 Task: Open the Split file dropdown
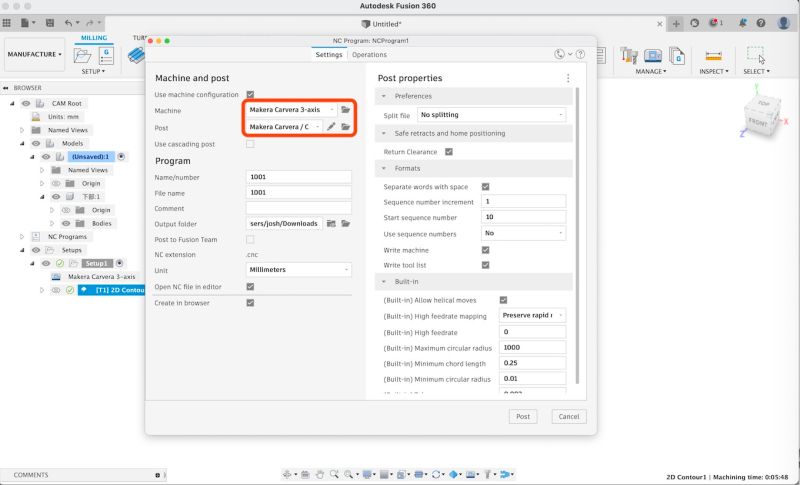(491, 115)
